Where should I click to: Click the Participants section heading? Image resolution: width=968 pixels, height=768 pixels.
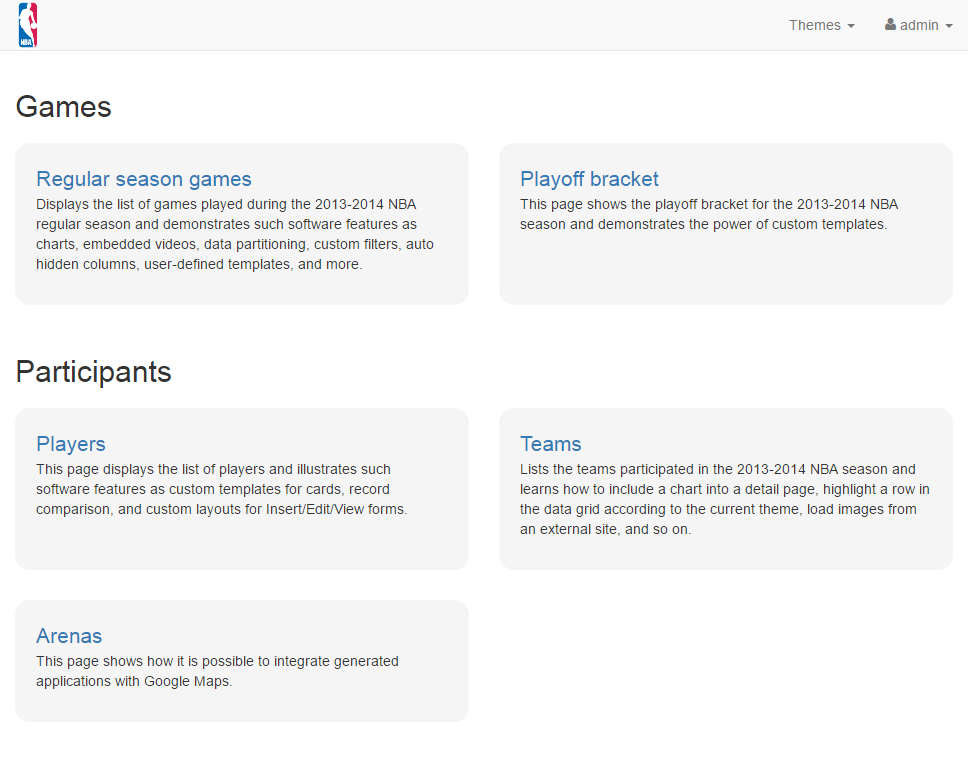pos(93,372)
